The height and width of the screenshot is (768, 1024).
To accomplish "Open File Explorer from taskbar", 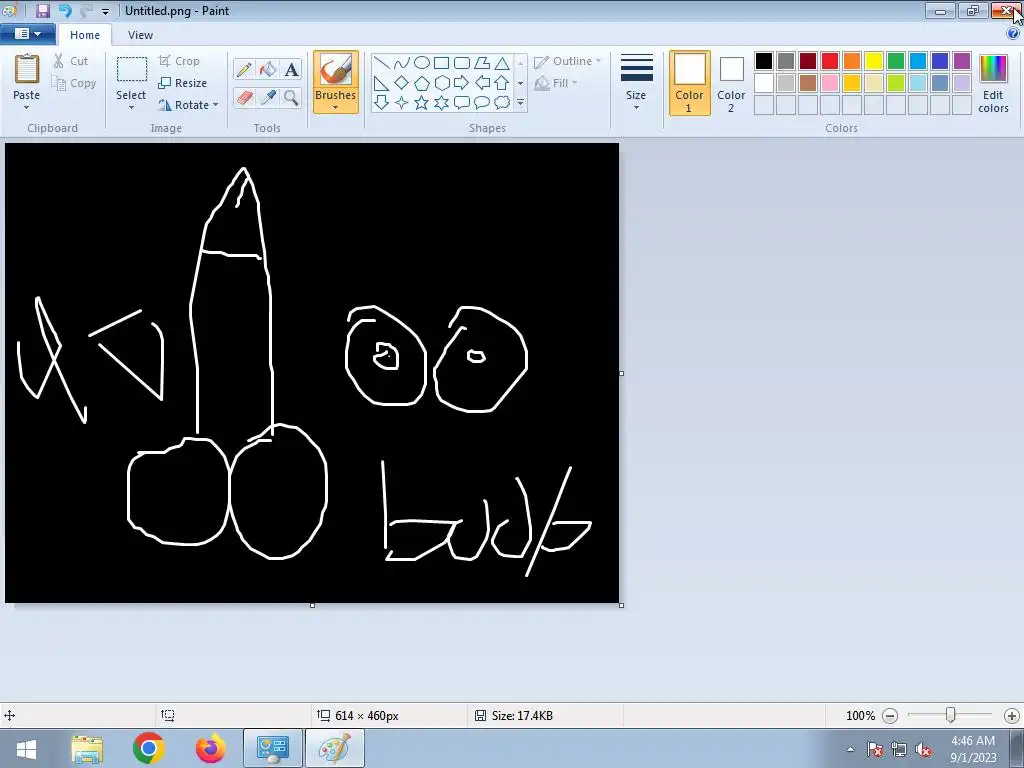I will 87,748.
